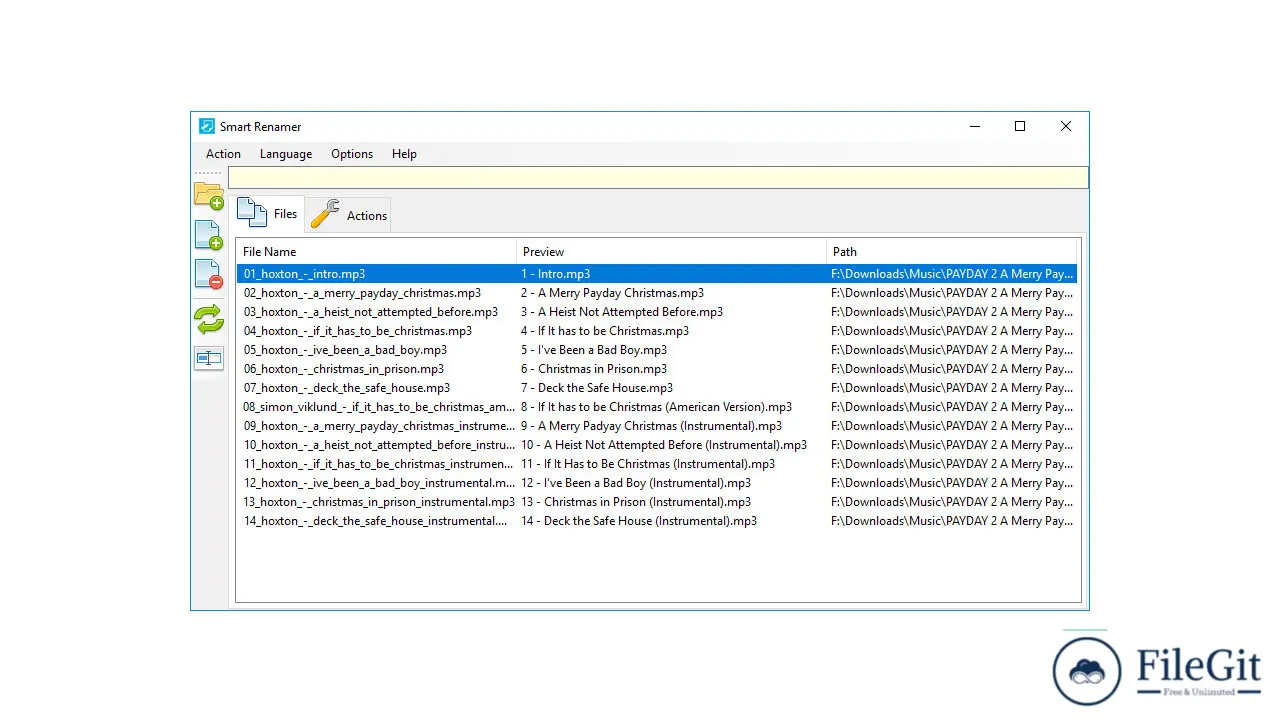
Task: Select file 05_hoxton_-_ive_been_a_bad_boy.mp3
Action: point(345,350)
